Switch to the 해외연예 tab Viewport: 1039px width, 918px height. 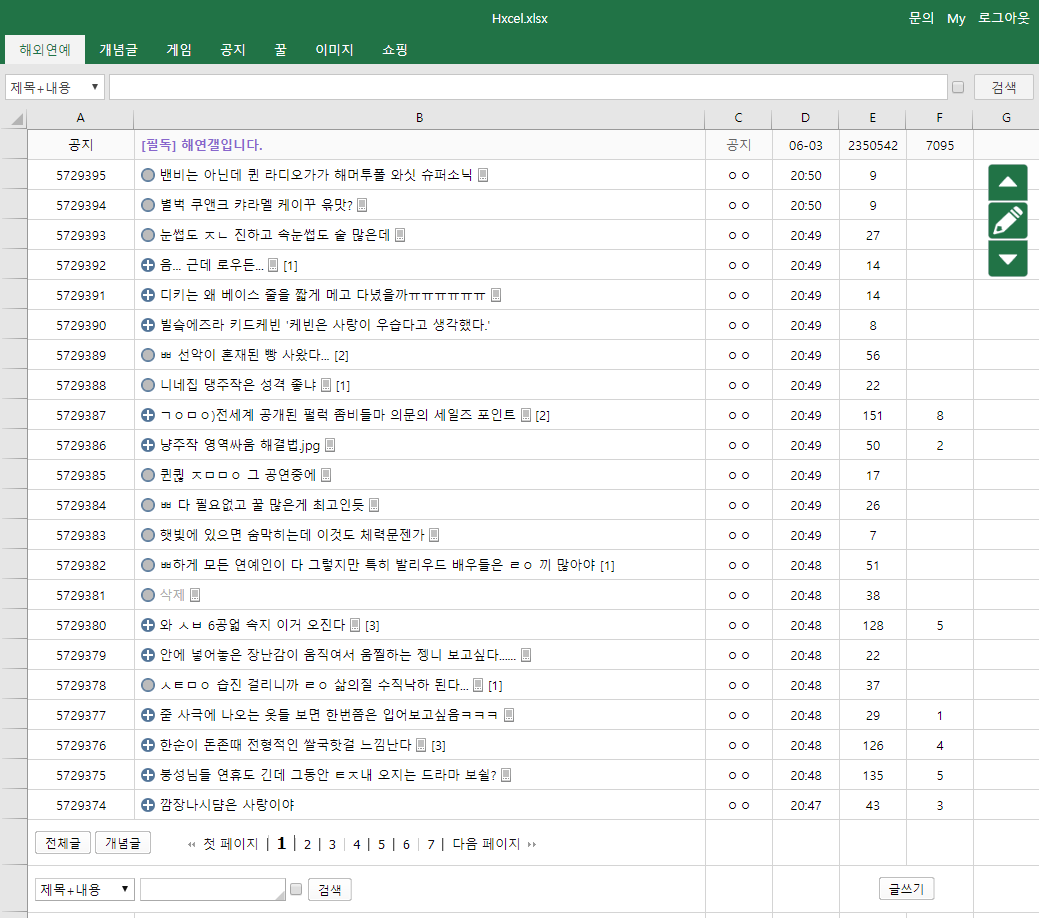(45, 50)
